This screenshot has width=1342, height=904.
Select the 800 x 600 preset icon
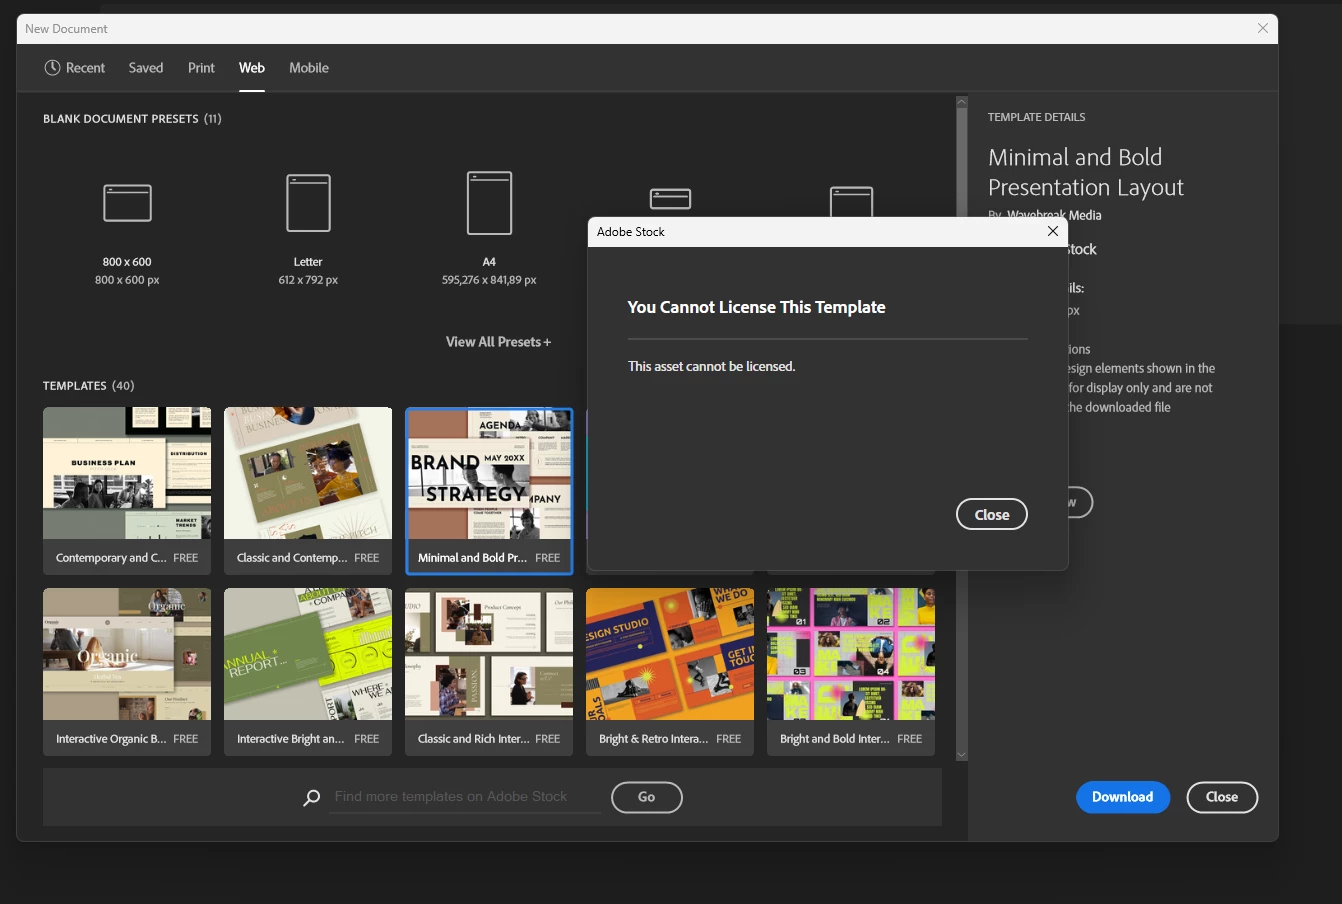[127, 203]
